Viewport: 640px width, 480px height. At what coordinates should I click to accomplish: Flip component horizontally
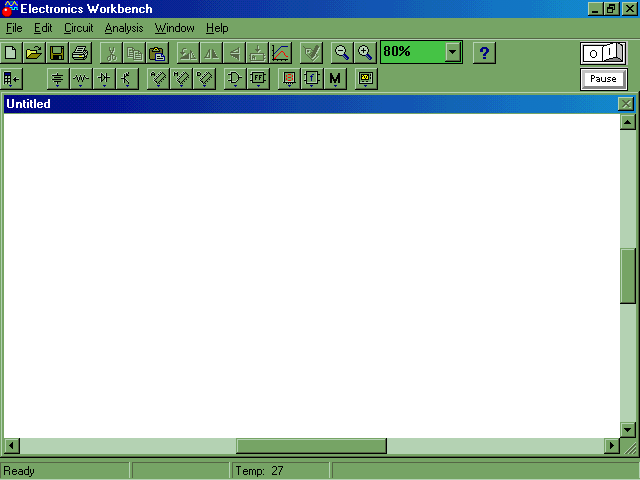coord(211,53)
